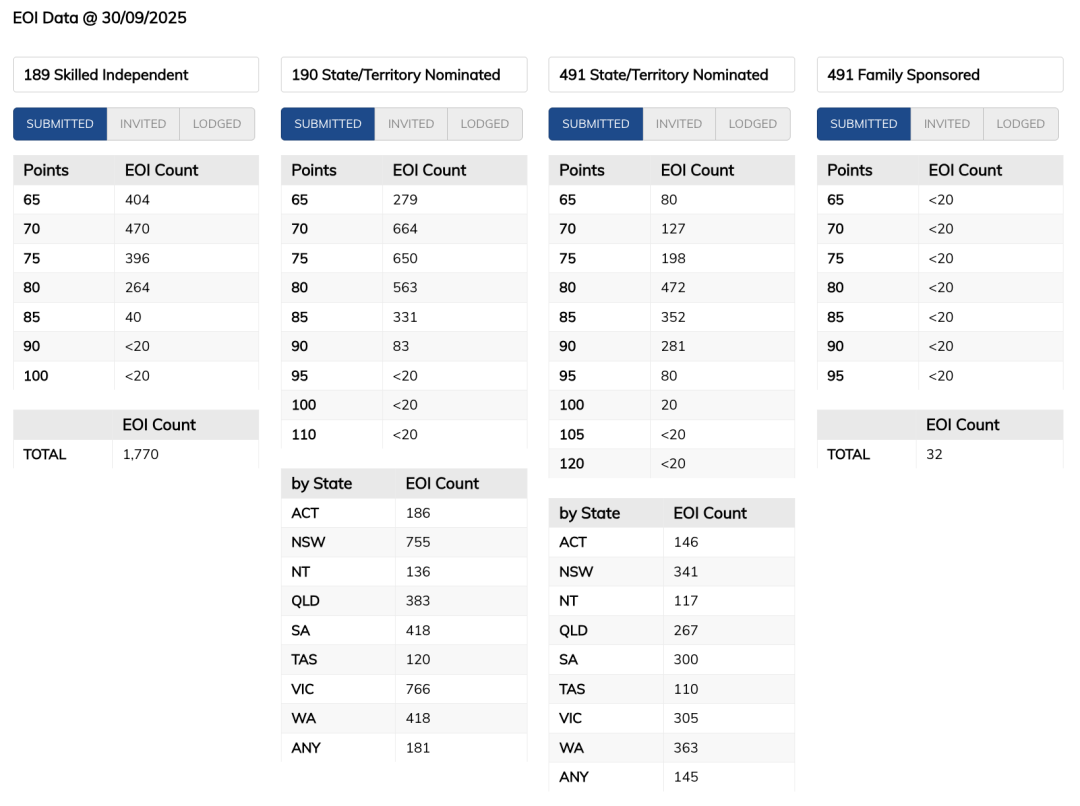The image size is (1080, 806).
Task: Open LODGED tab under 189 Skilled Independent
Action: (x=217, y=124)
